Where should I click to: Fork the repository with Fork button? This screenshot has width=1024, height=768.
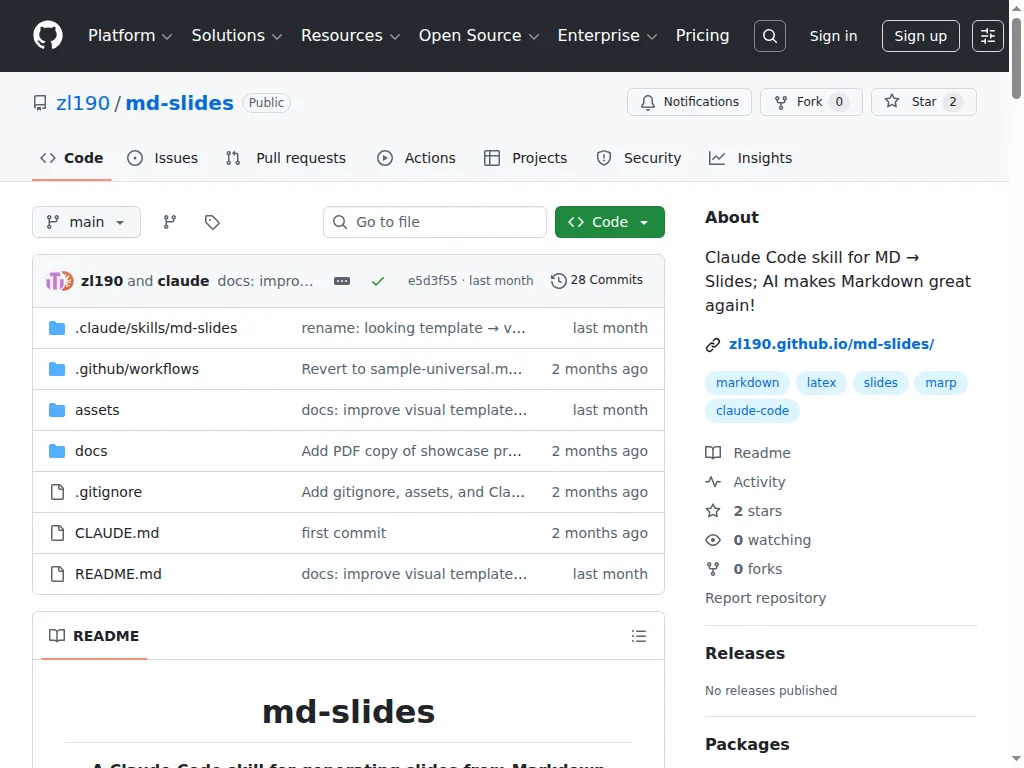point(810,102)
